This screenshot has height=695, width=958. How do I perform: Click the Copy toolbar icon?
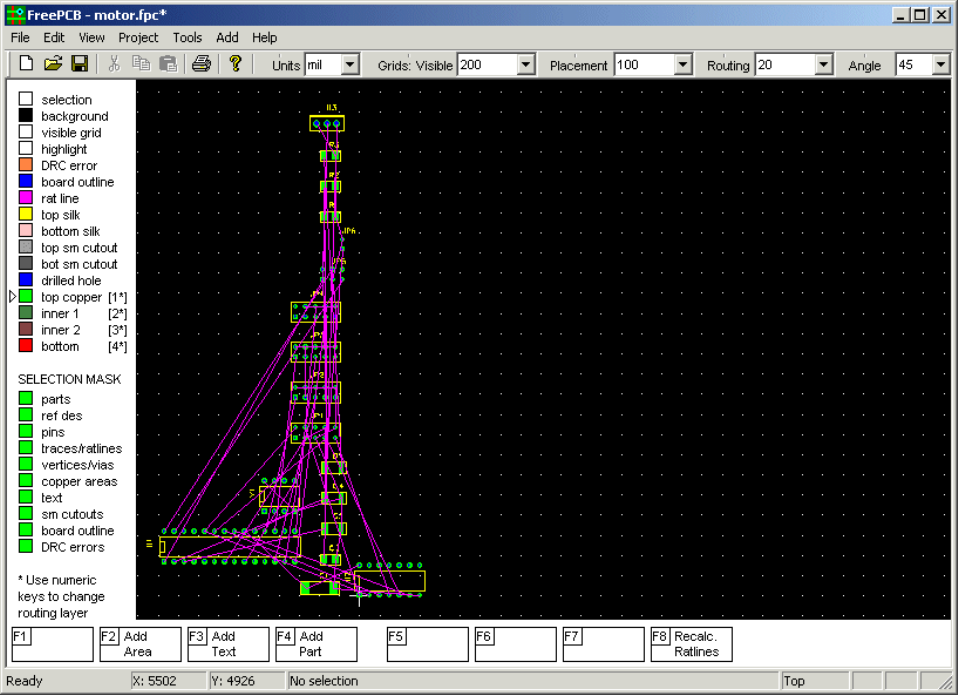141,64
